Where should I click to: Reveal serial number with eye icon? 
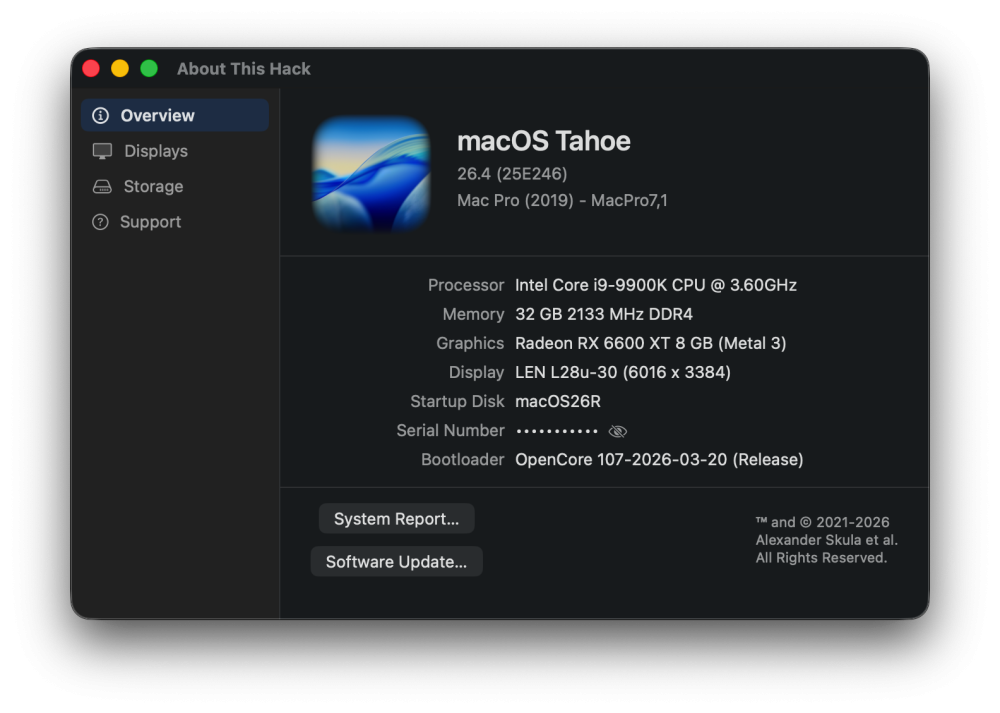click(617, 432)
